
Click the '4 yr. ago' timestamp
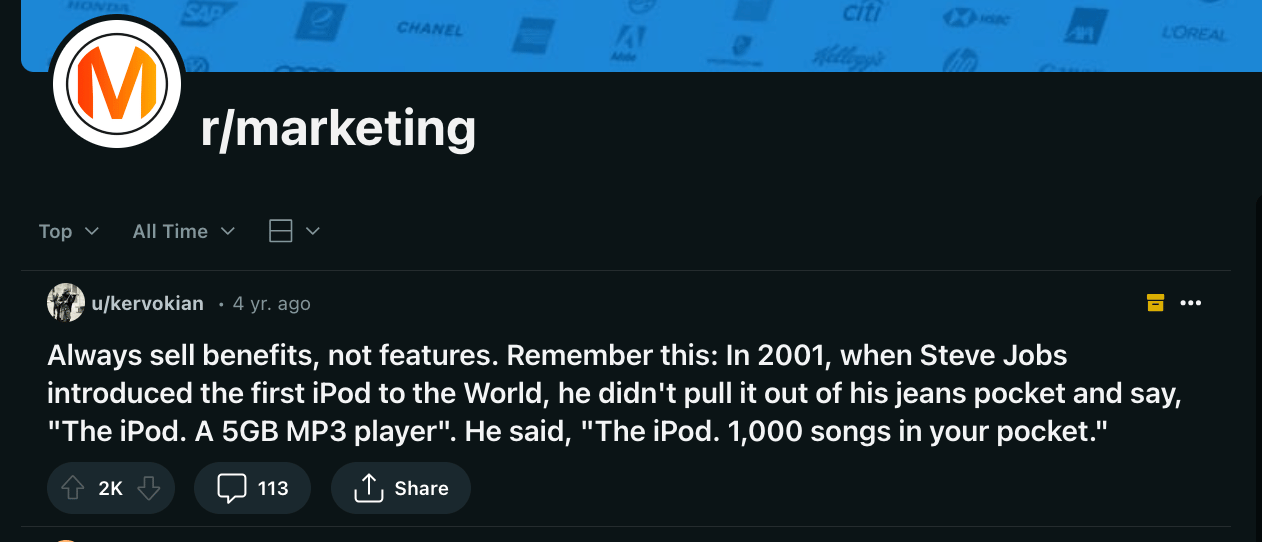pos(271,303)
